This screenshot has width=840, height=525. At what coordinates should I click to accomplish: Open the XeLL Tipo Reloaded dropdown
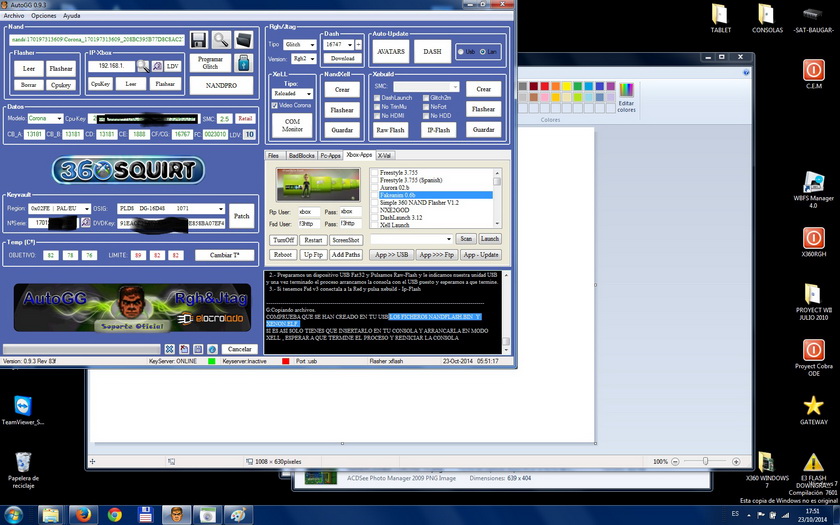tap(309, 93)
